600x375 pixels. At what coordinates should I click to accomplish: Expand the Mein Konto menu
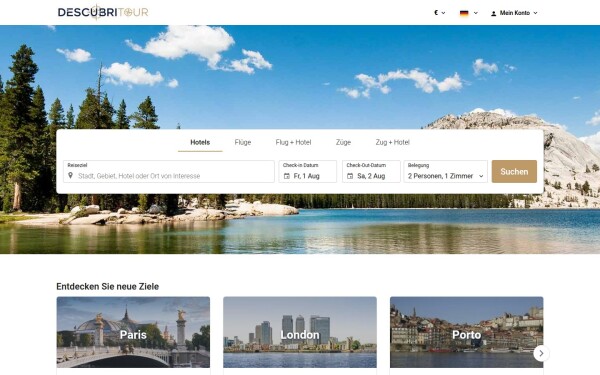514,13
